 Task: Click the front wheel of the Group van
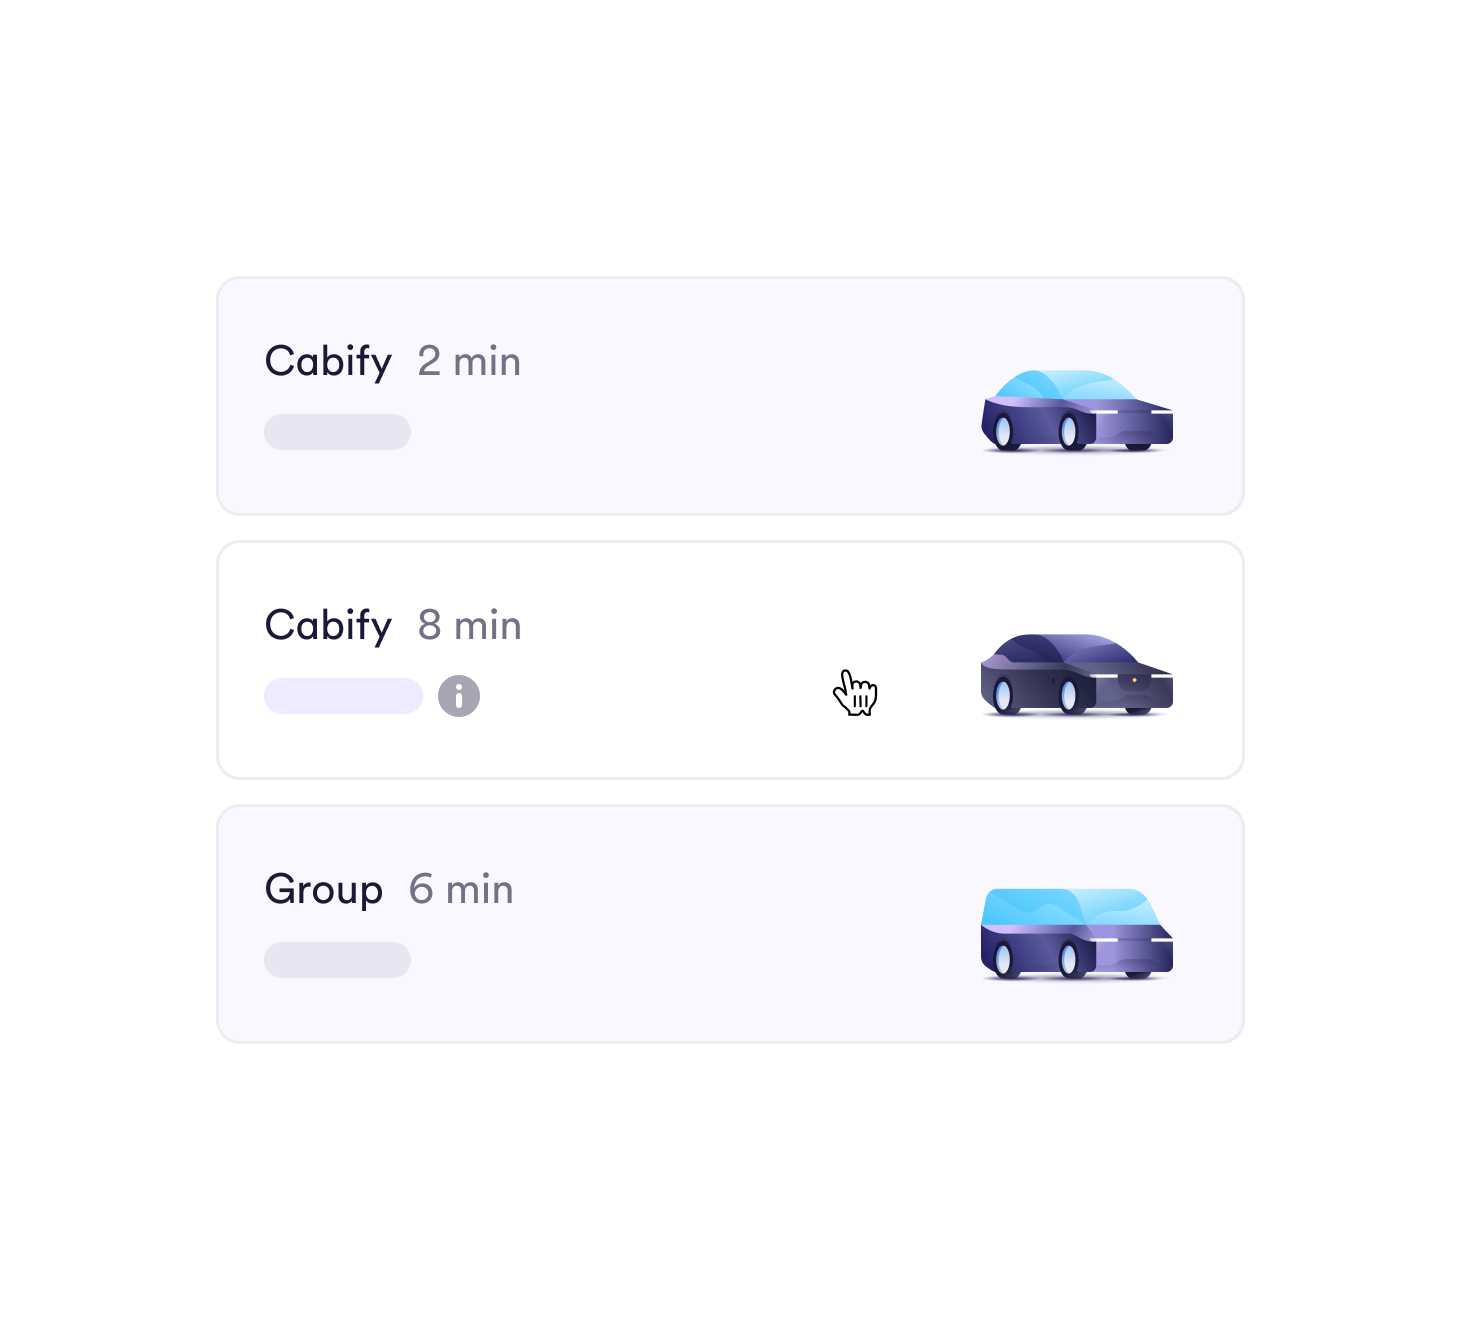[1068, 959]
